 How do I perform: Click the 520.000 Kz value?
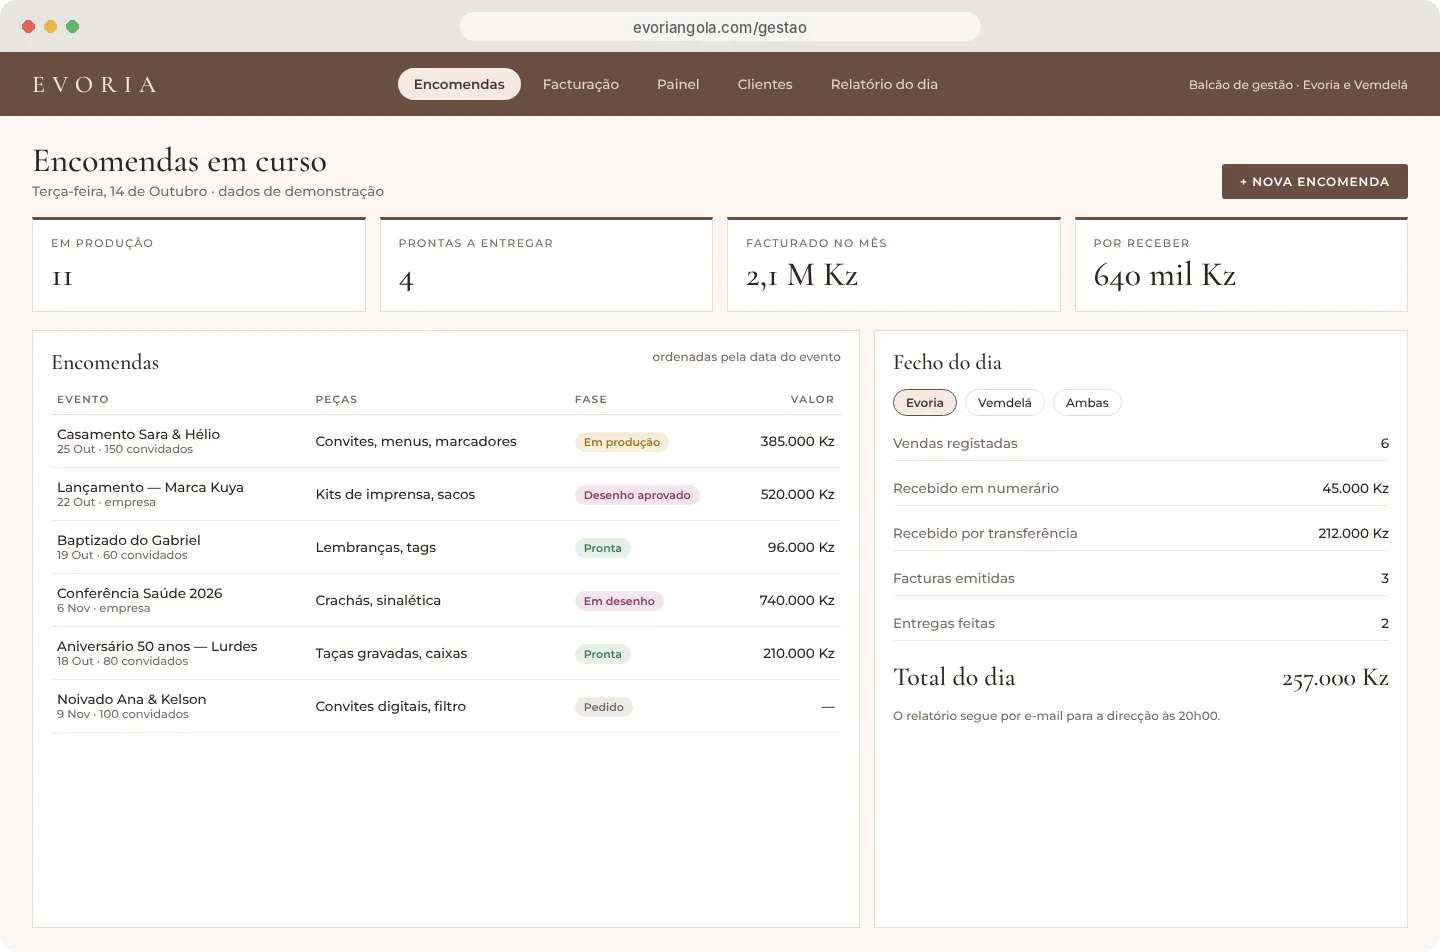[x=797, y=494]
